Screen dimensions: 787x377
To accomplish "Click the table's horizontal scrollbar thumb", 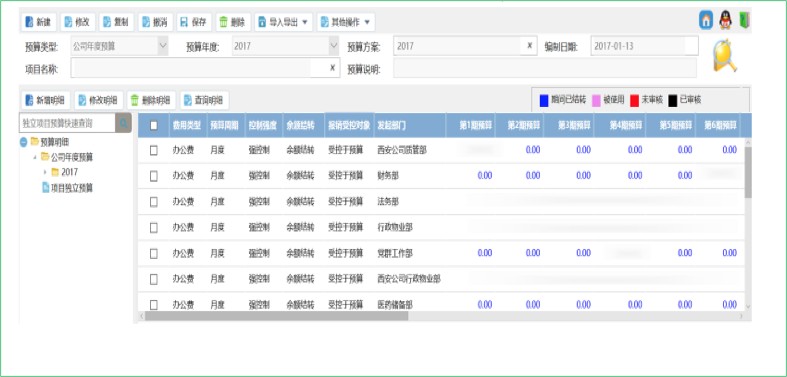I will 277,316.
